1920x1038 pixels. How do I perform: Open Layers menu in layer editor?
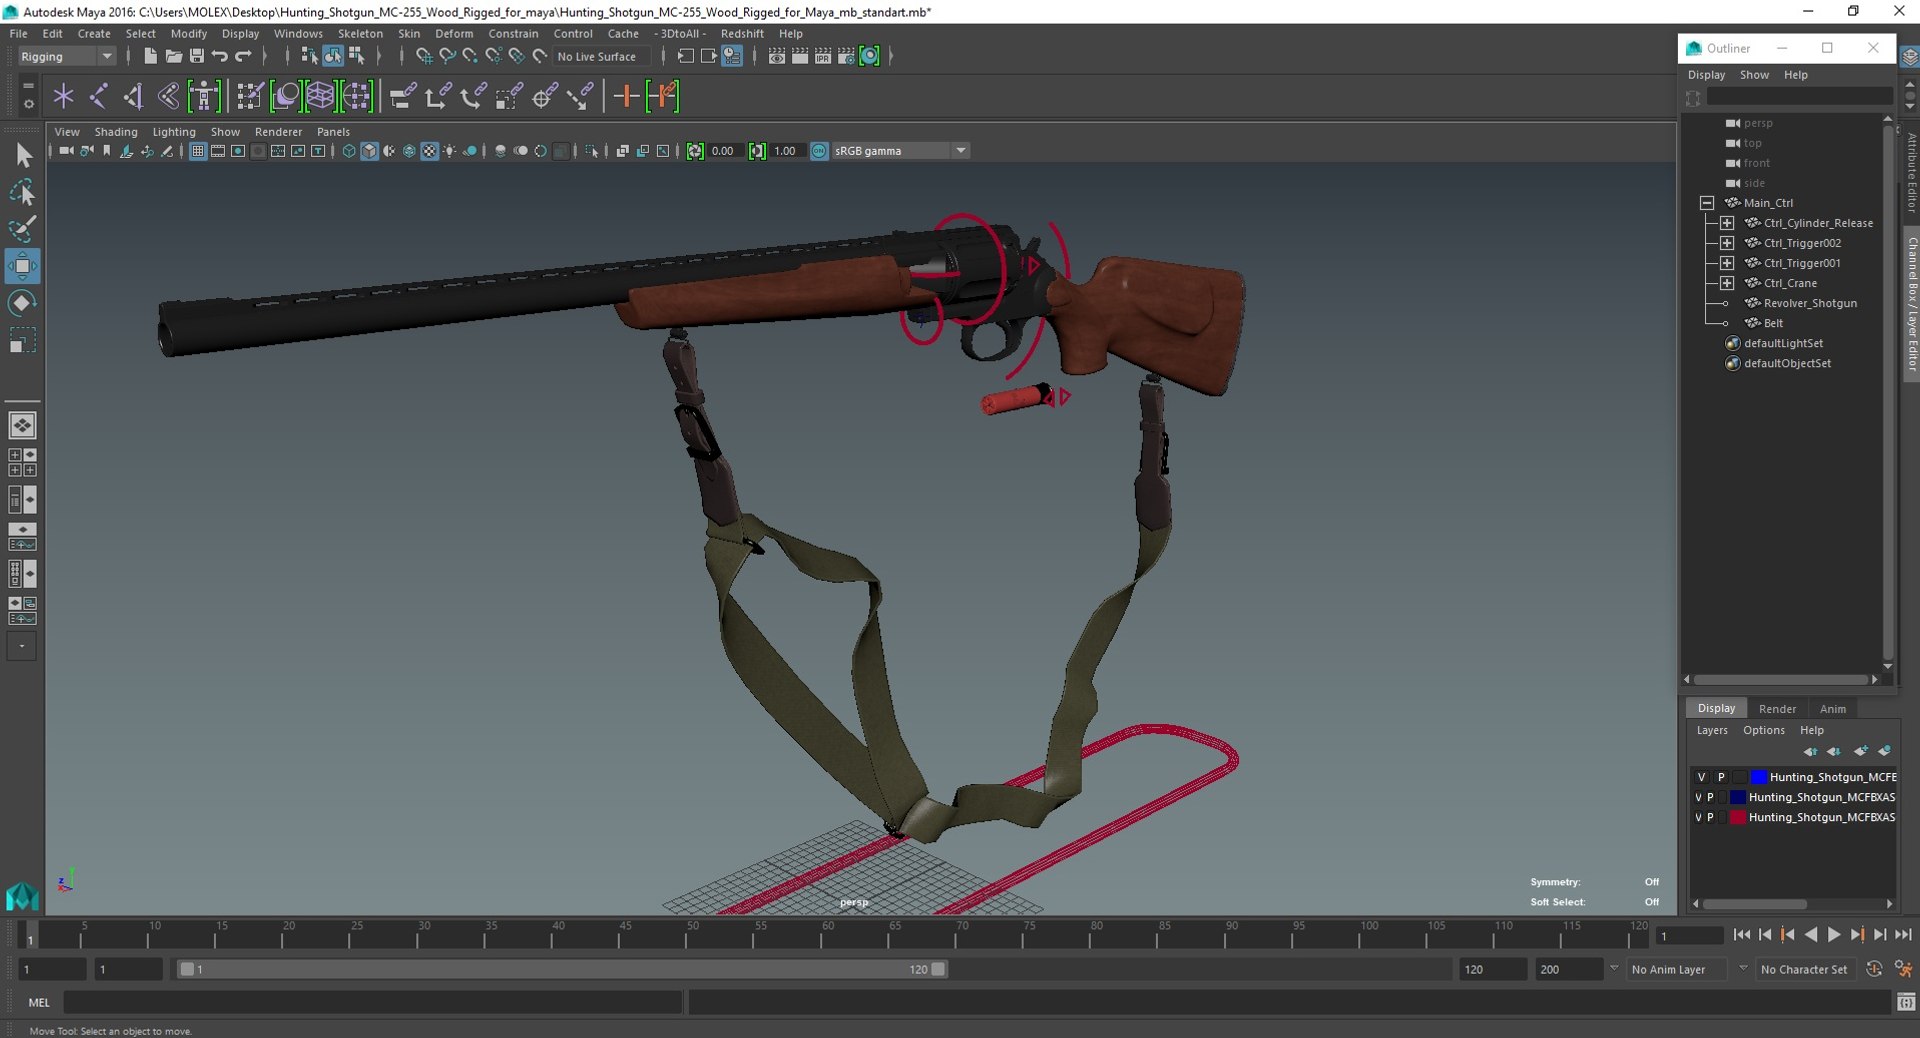click(1712, 730)
